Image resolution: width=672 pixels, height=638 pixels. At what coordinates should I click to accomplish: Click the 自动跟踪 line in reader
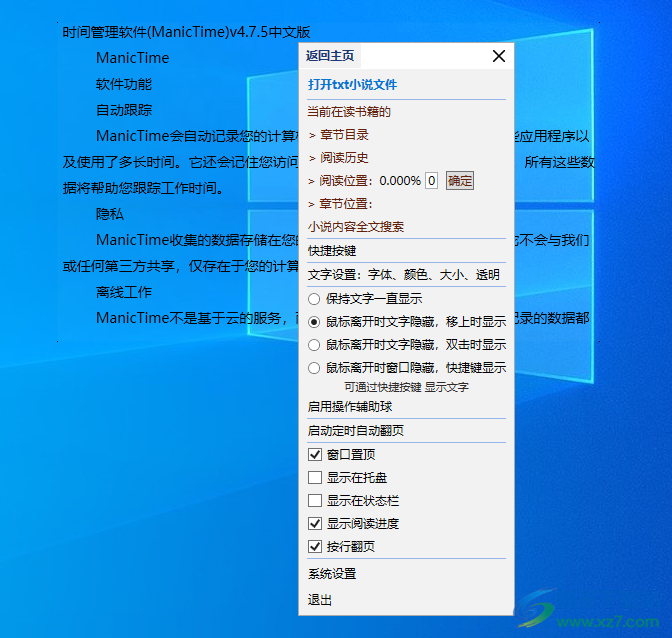pyautogui.click(x=124, y=110)
